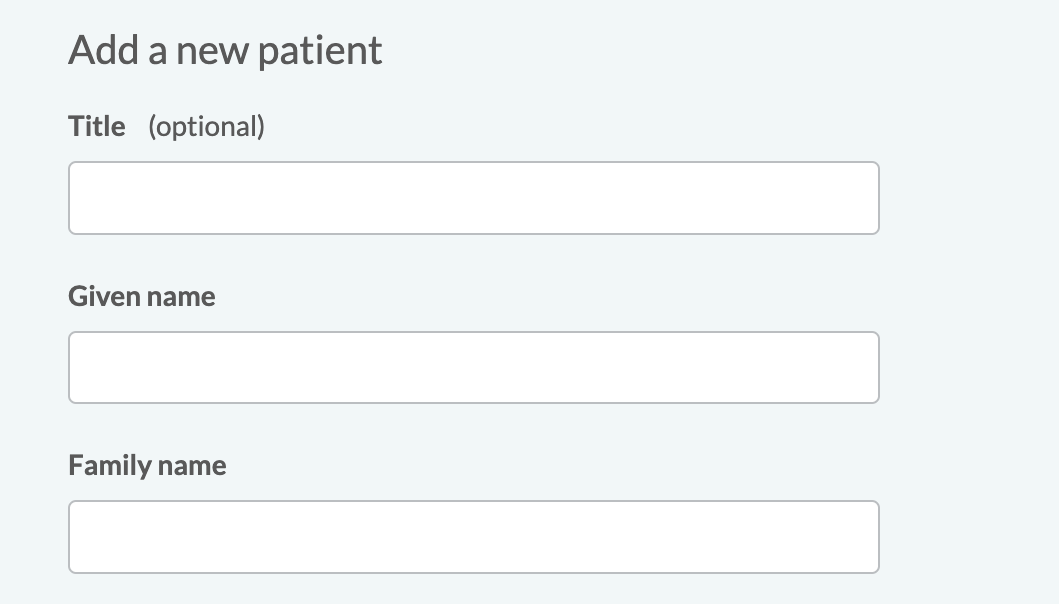Activate the patient given name field
Image resolution: width=1059 pixels, height=604 pixels.
tap(474, 367)
